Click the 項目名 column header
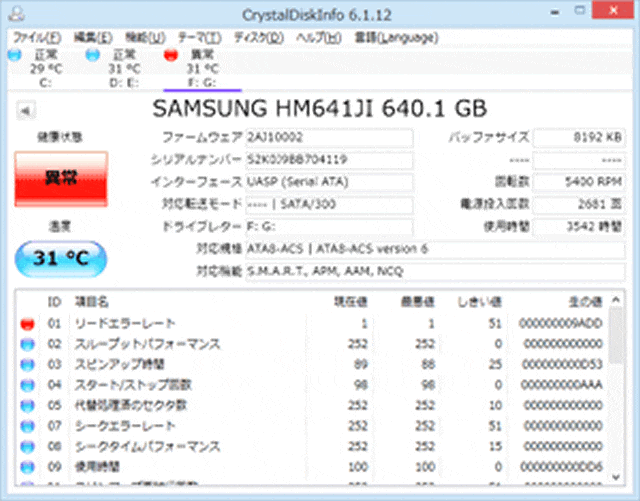This screenshot has height=501, width=640. tap(91, 302)
